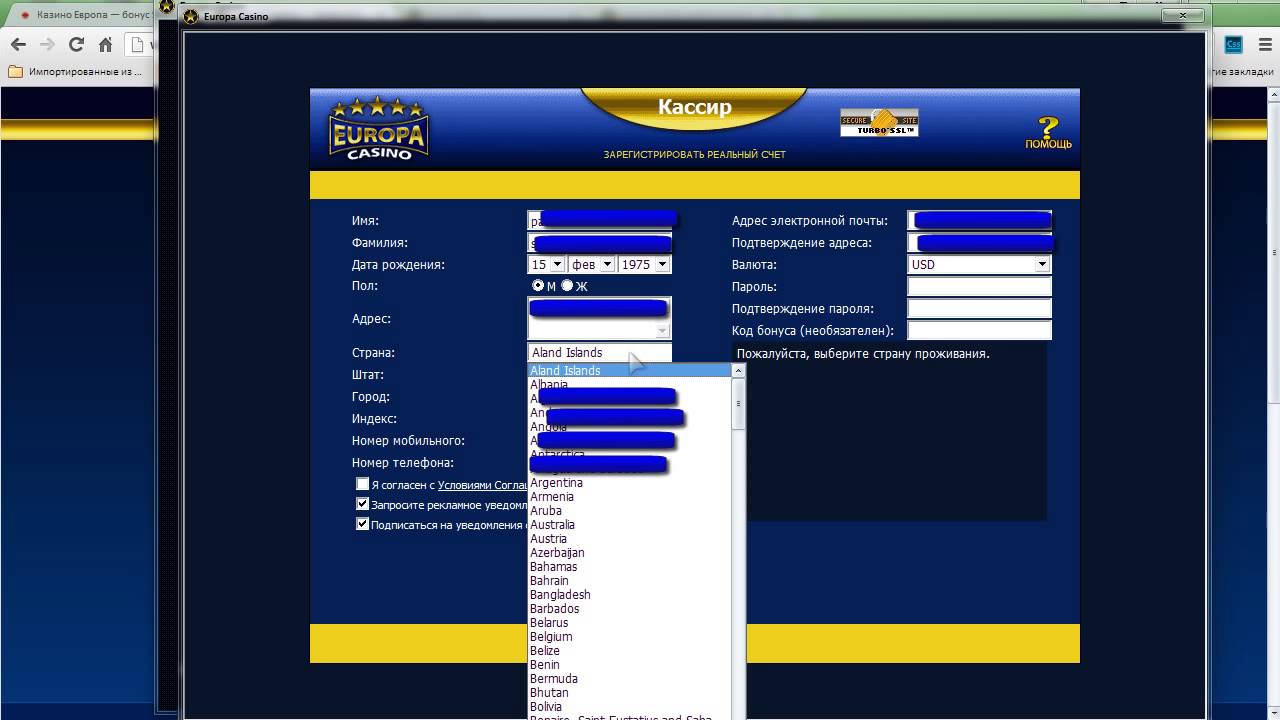The image size is (1280, 720).
Task: Open the birth day dropdown showing 15
Action: point(546,265)
